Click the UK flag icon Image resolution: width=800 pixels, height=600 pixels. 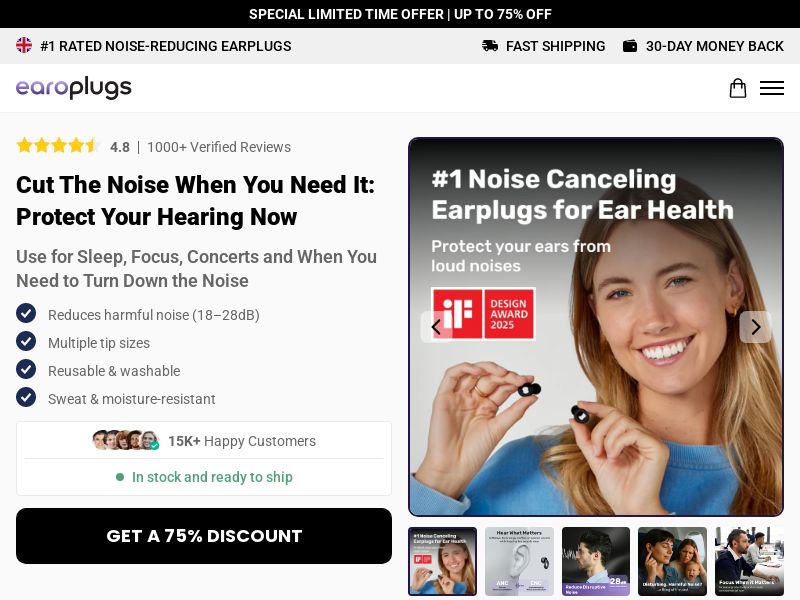coord(24,45)
